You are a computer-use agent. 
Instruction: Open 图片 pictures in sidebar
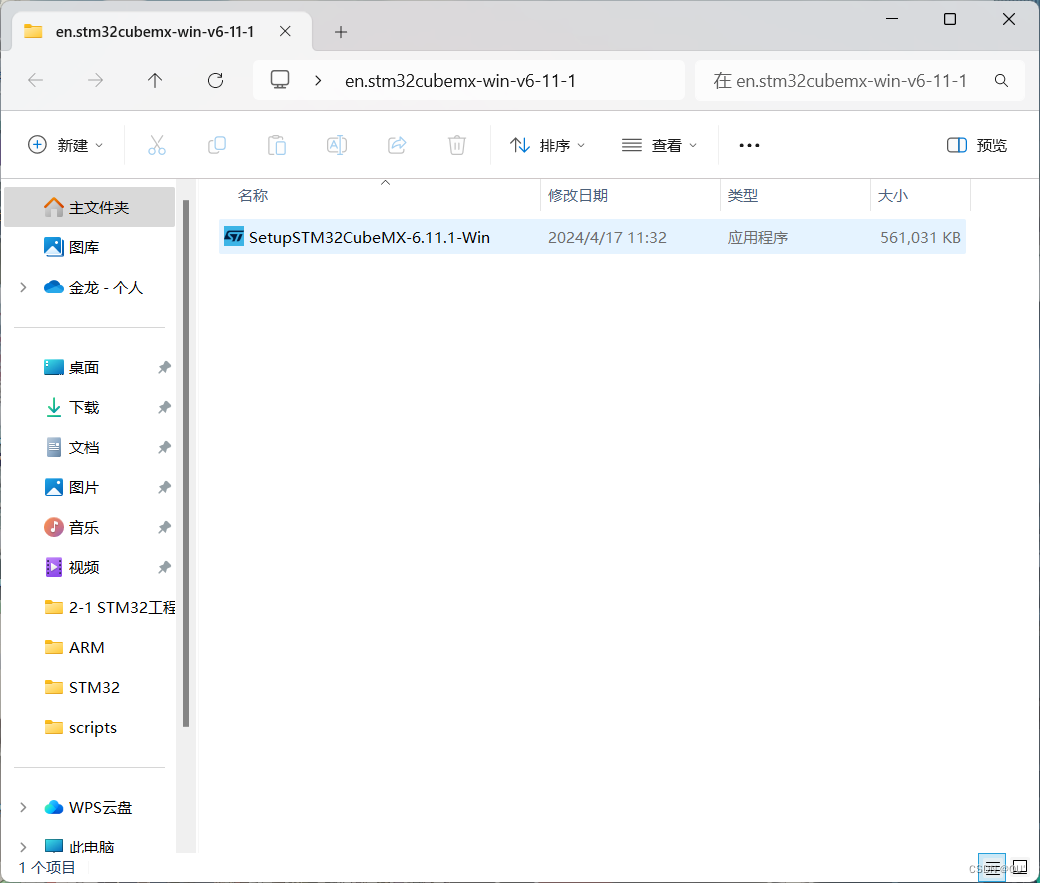(72, 488)
